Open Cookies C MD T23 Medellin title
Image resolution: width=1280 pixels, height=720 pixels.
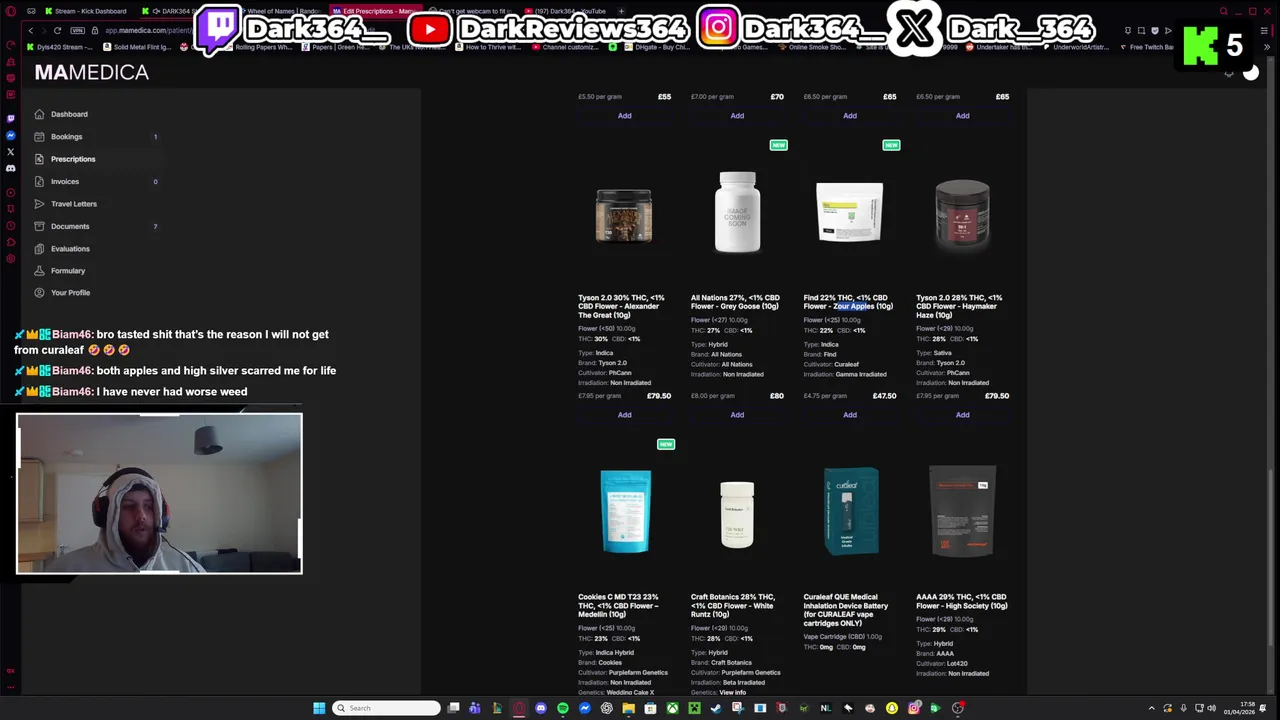point(618,606)
